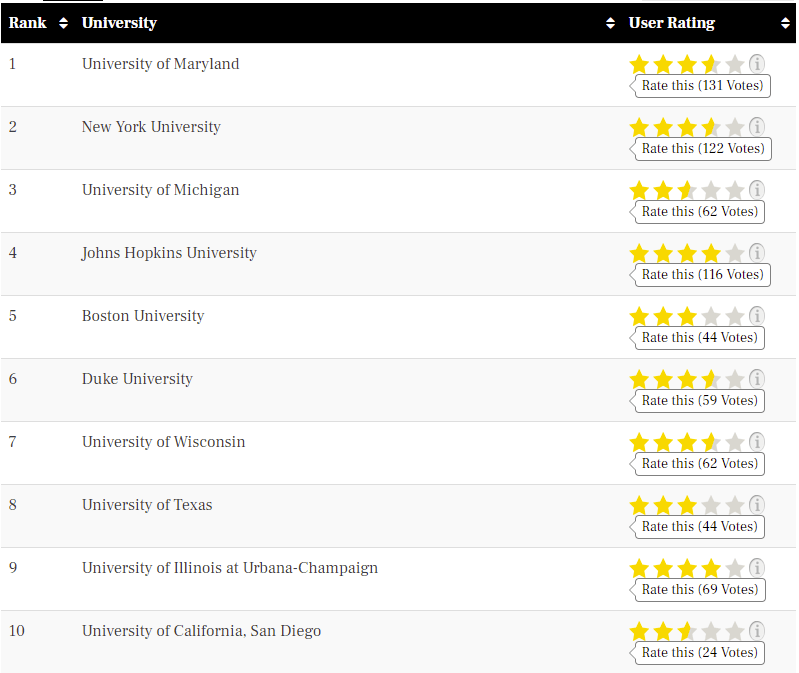Sort the table by the Rank column arrows
Image resolution: width=799 pixels, height=673 pixels.
coord(63,23)
